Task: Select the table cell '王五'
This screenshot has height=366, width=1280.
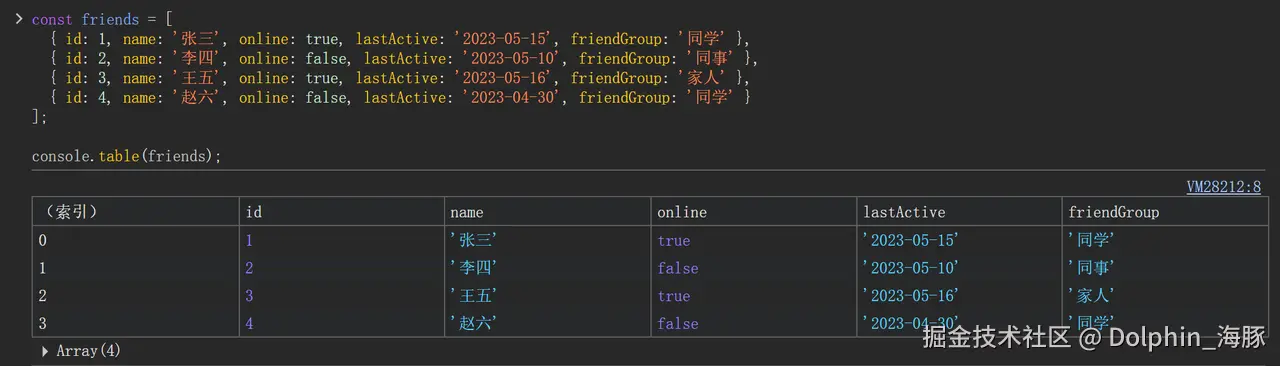Action: 547,296
